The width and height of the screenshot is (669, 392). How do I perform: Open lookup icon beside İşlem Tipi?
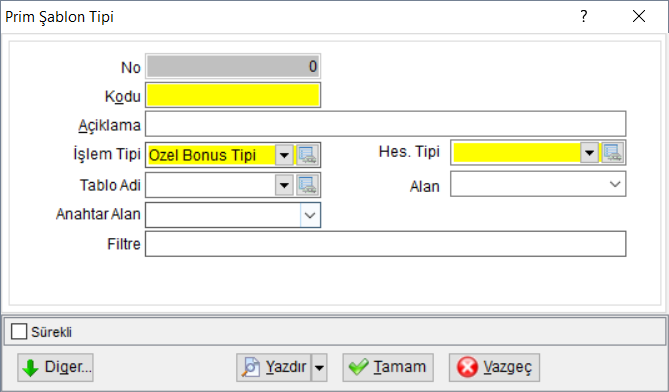[x=307, y=155]
